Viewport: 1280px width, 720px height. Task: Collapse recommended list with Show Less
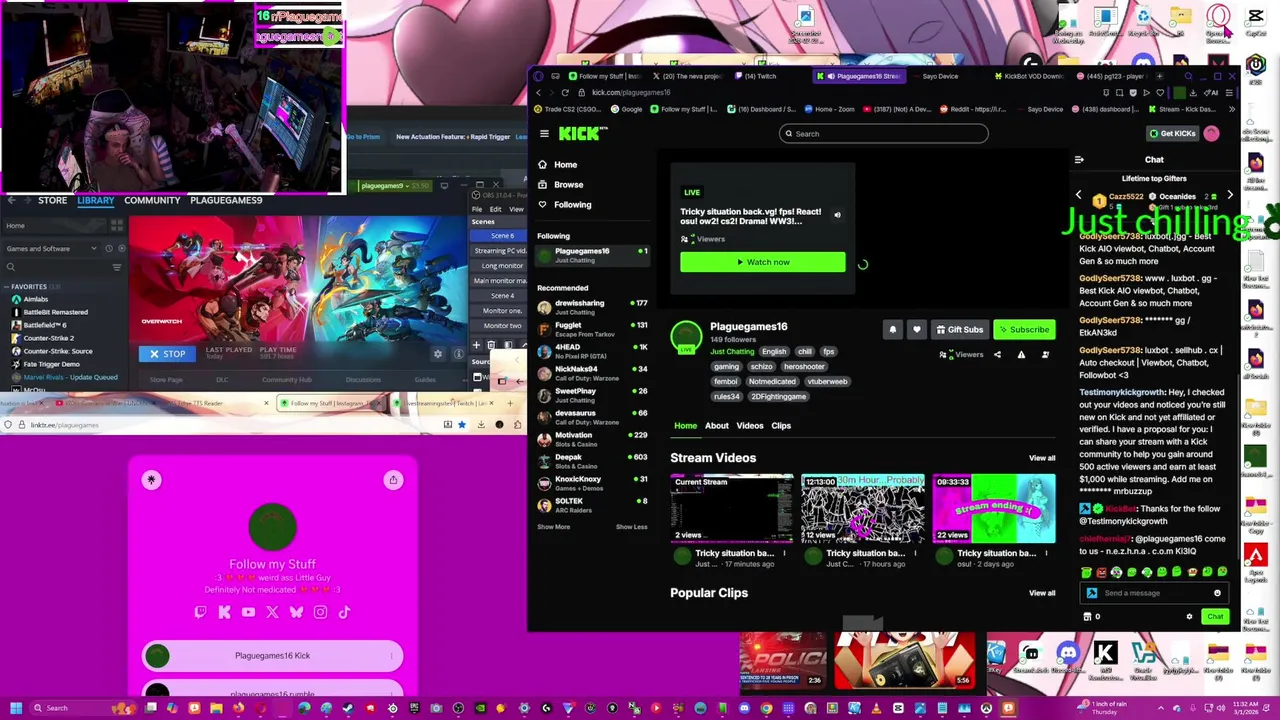click(631, 527)
